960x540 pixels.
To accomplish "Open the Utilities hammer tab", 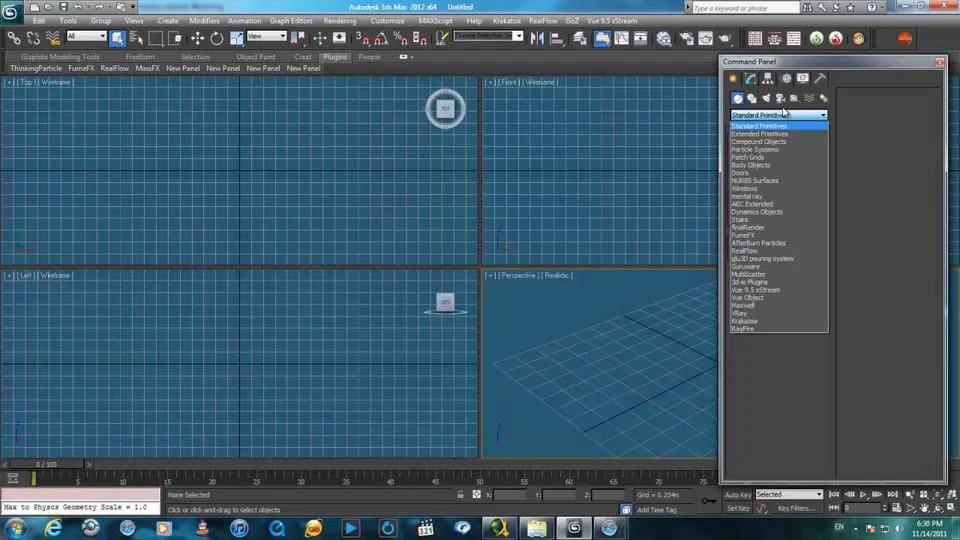I will [x=820, y=78].
